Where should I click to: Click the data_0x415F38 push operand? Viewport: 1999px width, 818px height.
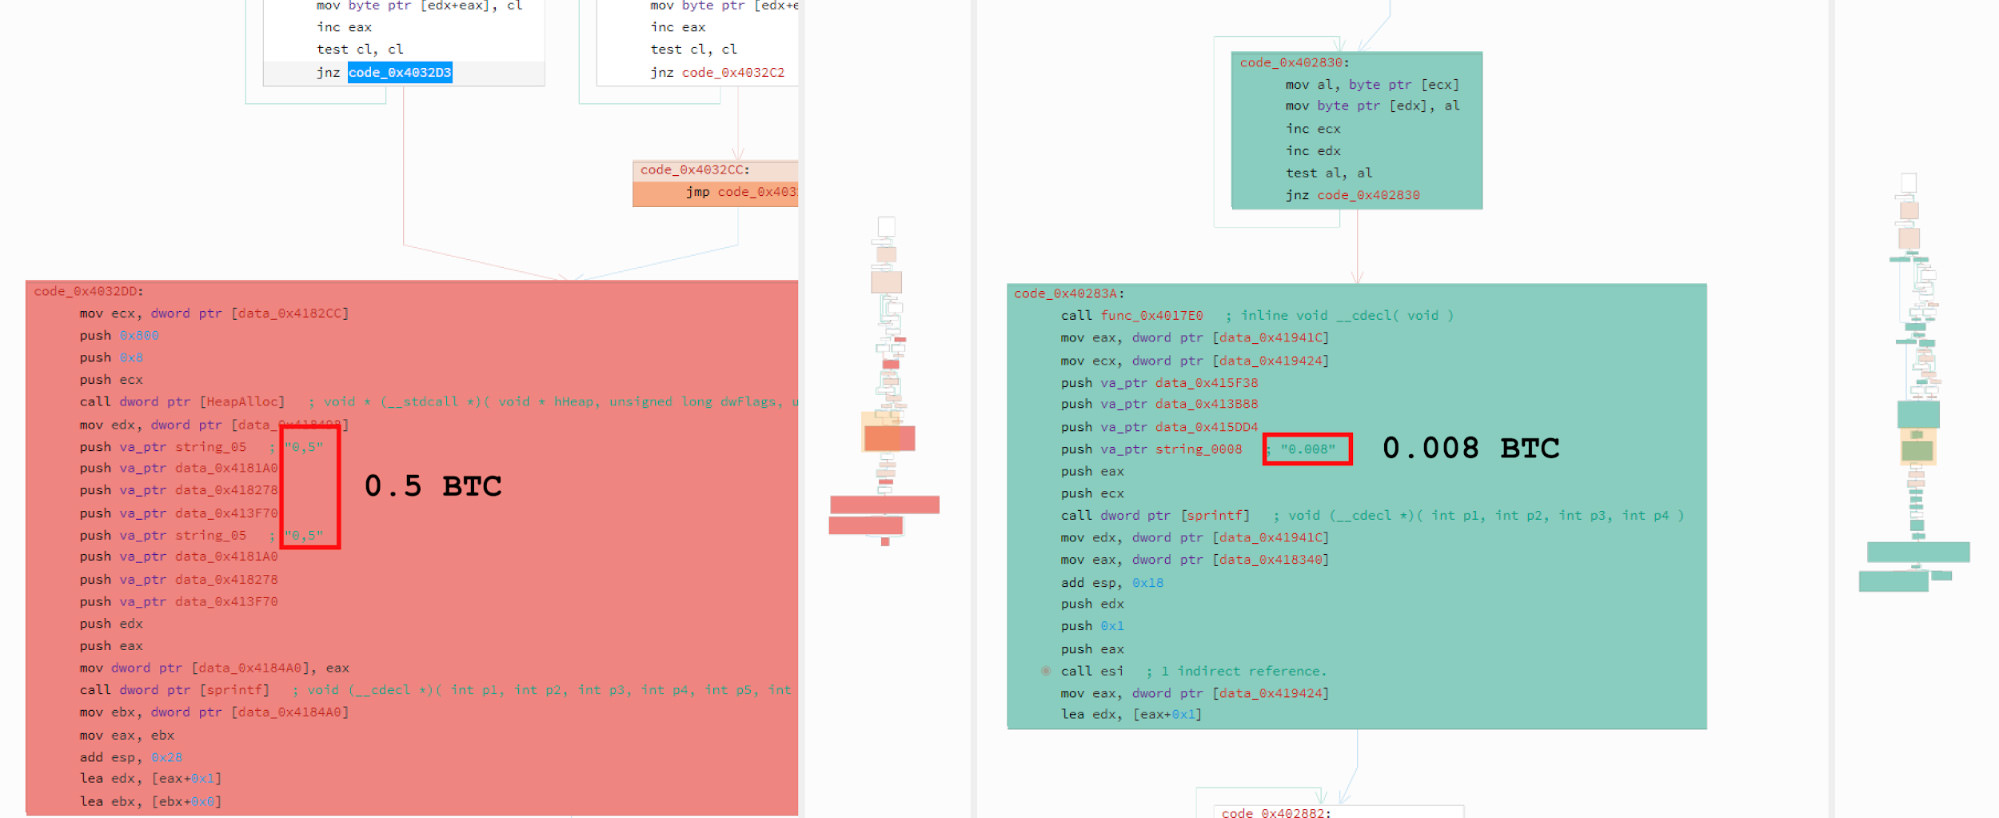pos(1206,382)
